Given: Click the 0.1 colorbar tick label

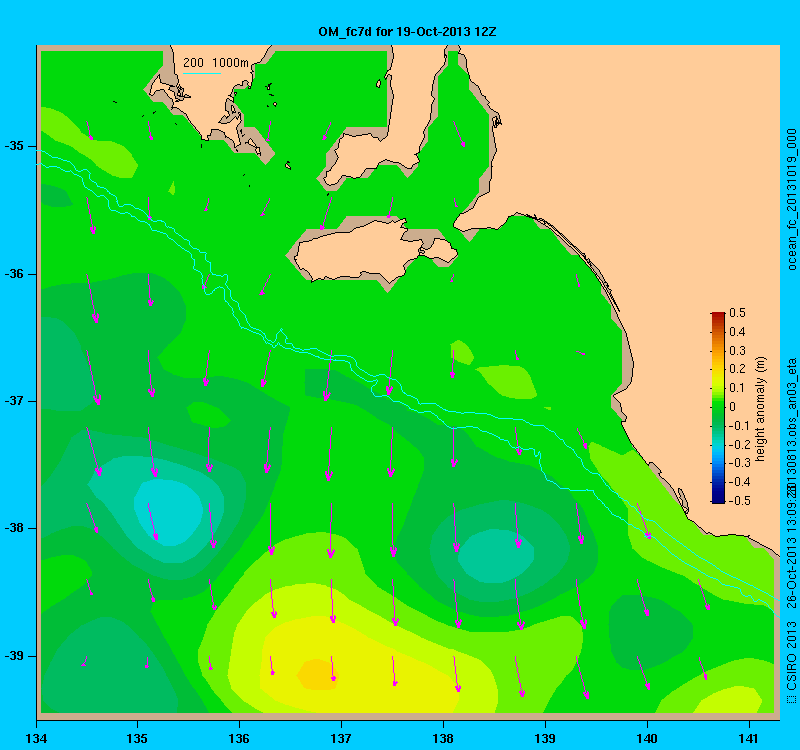Looking at the screenshot, I should [737, 388].
